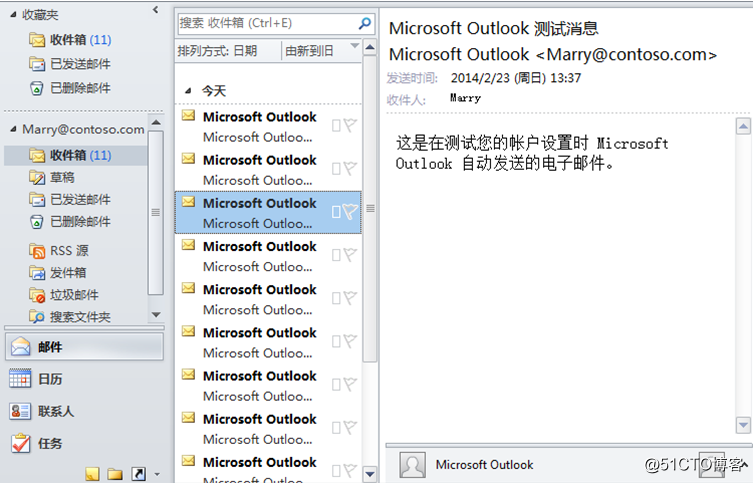Open 已发送邮件 under 收藏夹 favorites
753x483 pixels.
coord(70,64)
